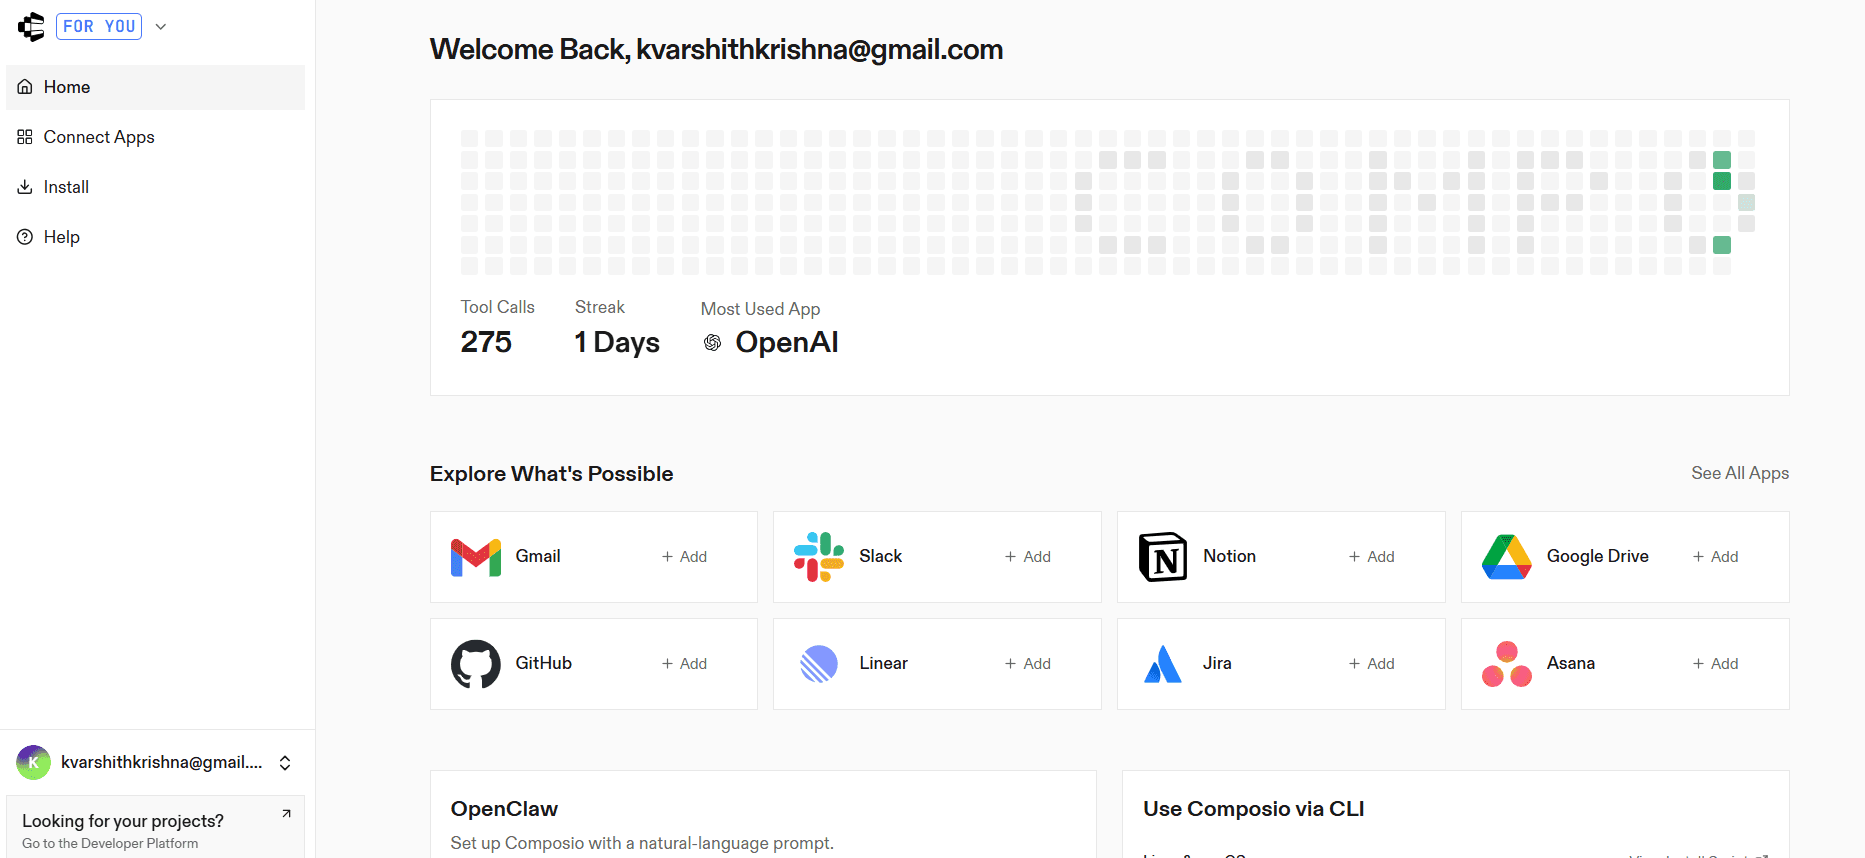Click the Install download icon
The width and height of the screenshot is (1865, 858).
[x=25, y=187]
